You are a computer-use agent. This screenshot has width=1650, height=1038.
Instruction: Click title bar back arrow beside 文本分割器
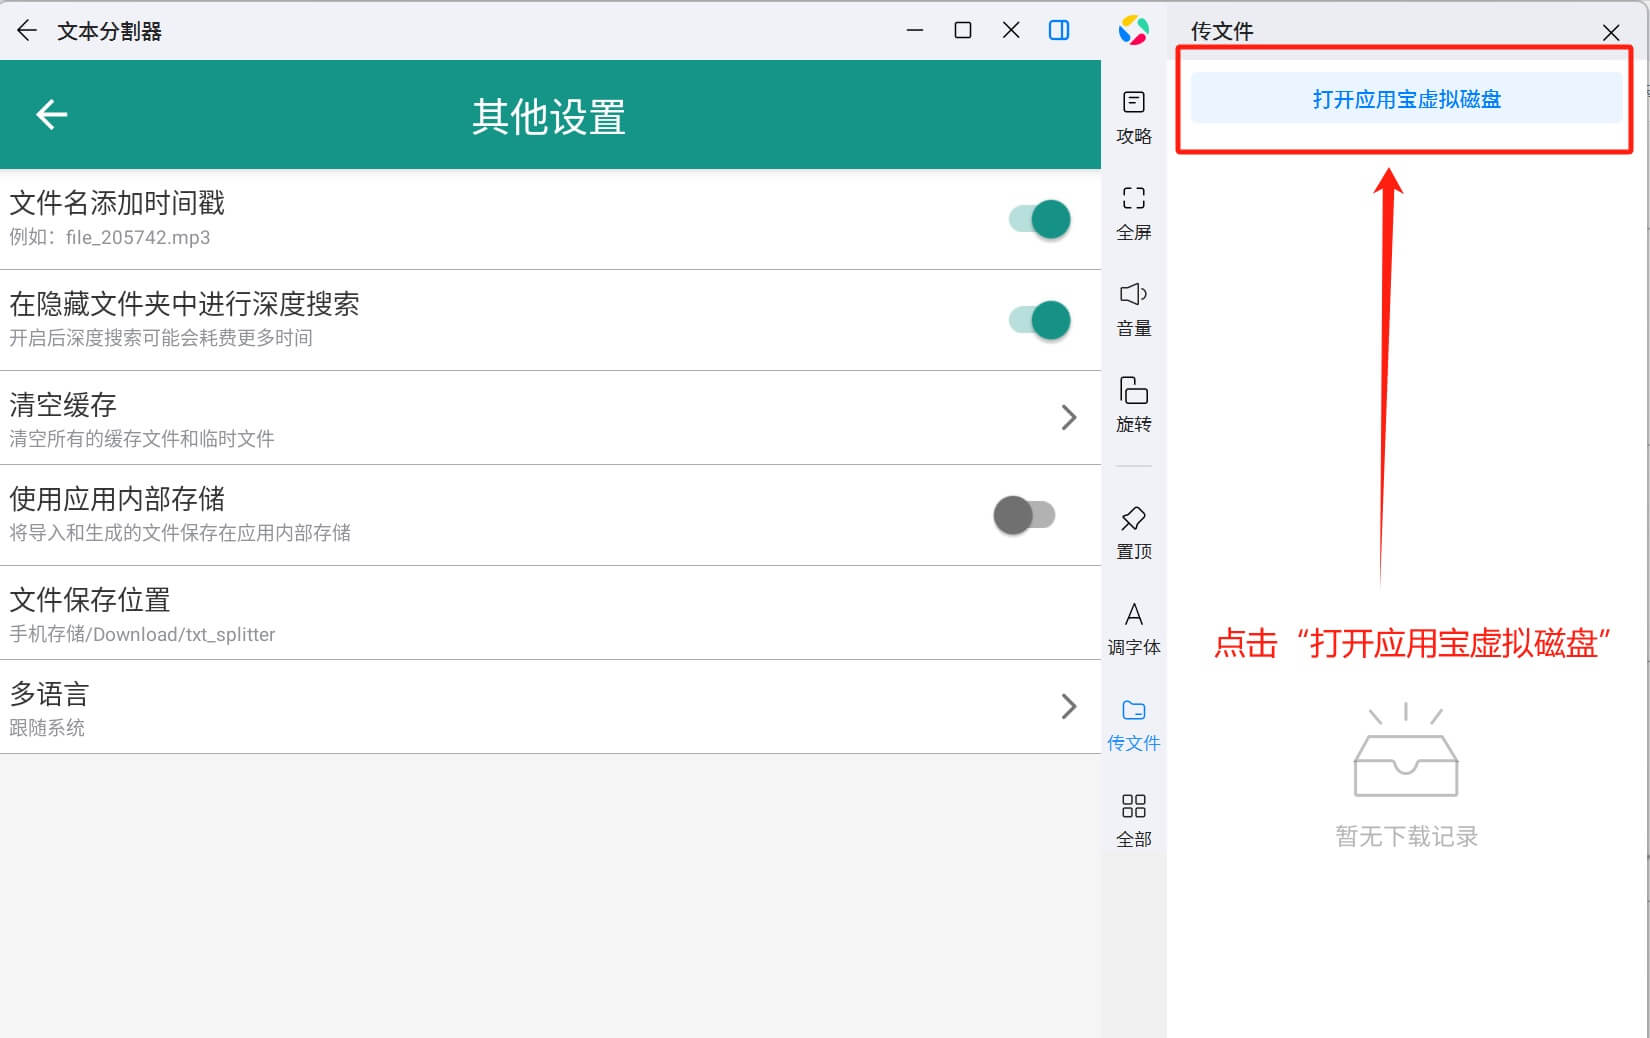click(27, 31)
